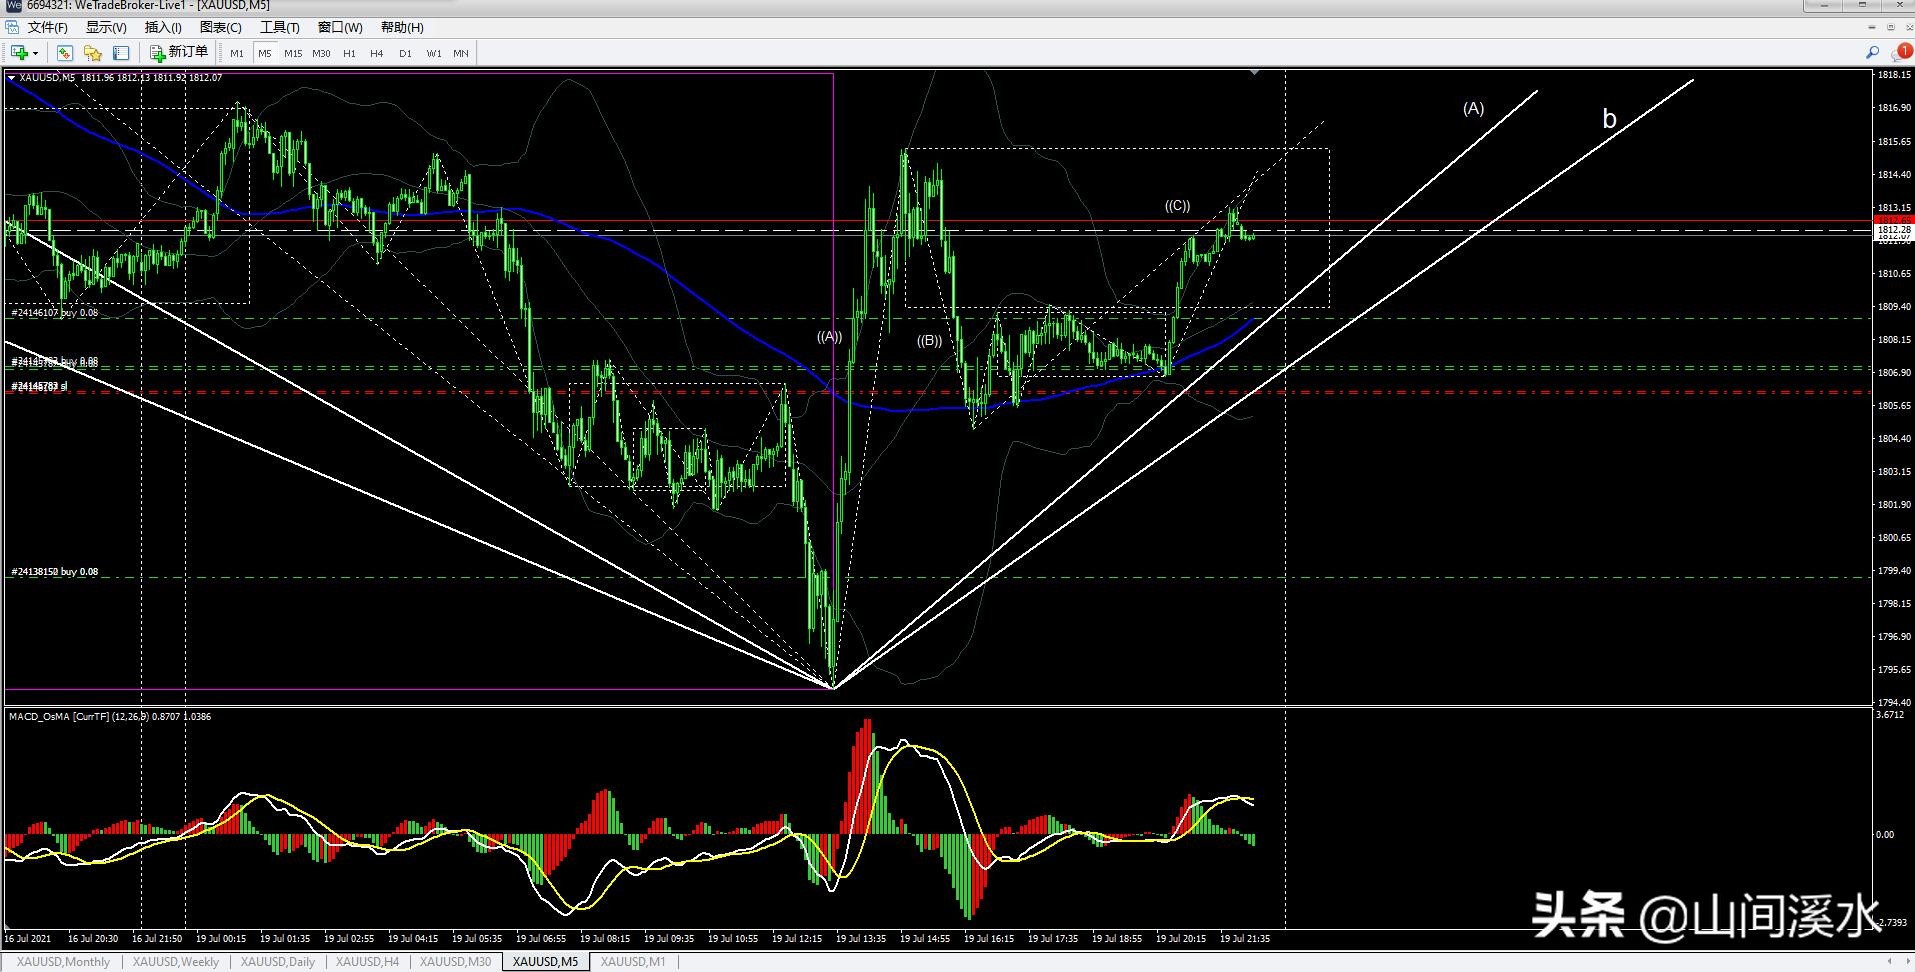Screen dimensions: 1915x972
Task: Select the XAUUSD,M5 chart tab
Action: pos(545,962)
